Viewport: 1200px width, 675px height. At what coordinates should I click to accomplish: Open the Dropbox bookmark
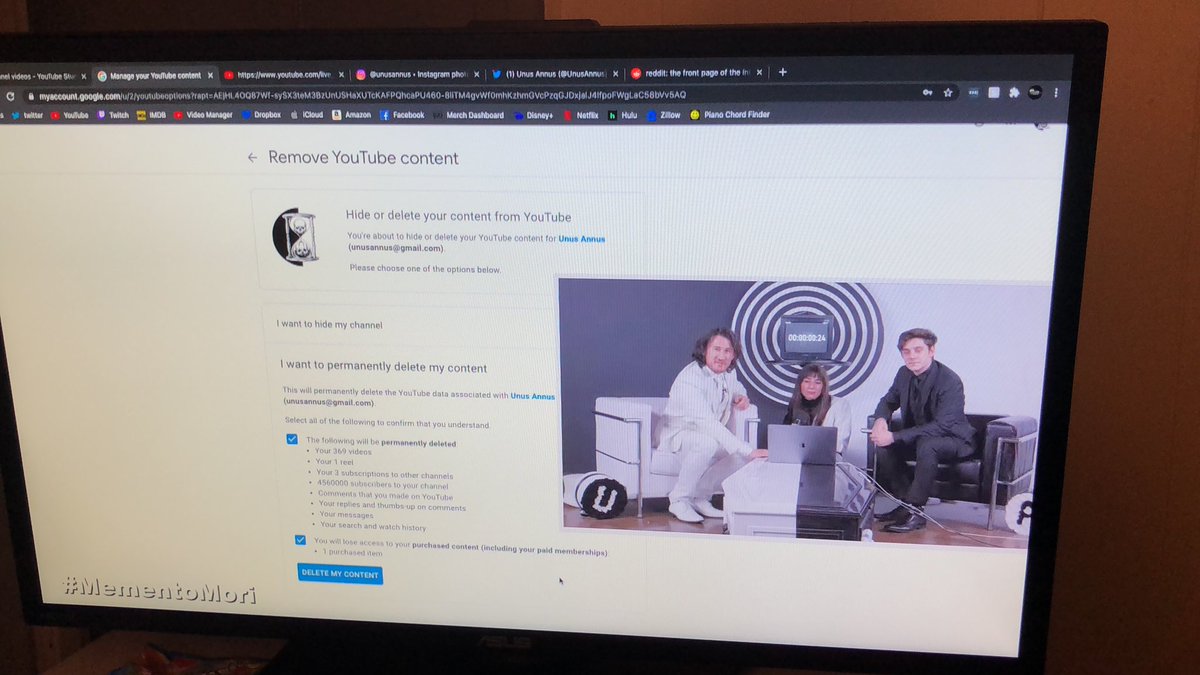pyautogui.click(x=261, y=115)
